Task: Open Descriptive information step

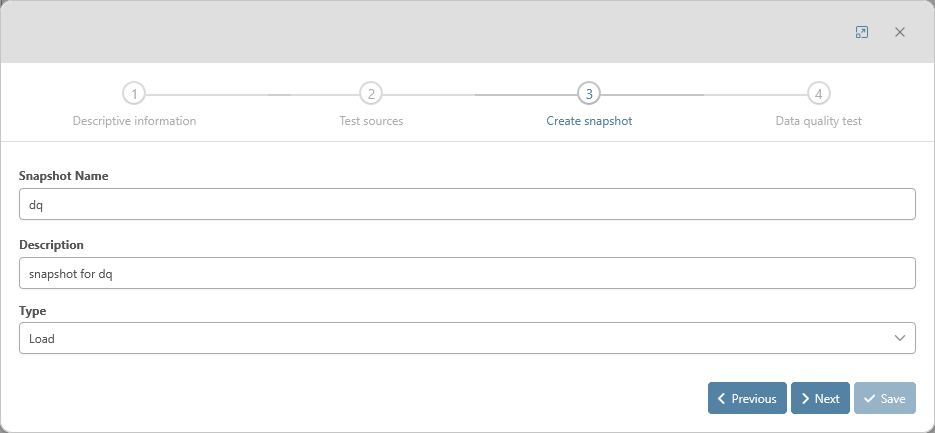Action: pyautogui.click(x=134, y=121)
